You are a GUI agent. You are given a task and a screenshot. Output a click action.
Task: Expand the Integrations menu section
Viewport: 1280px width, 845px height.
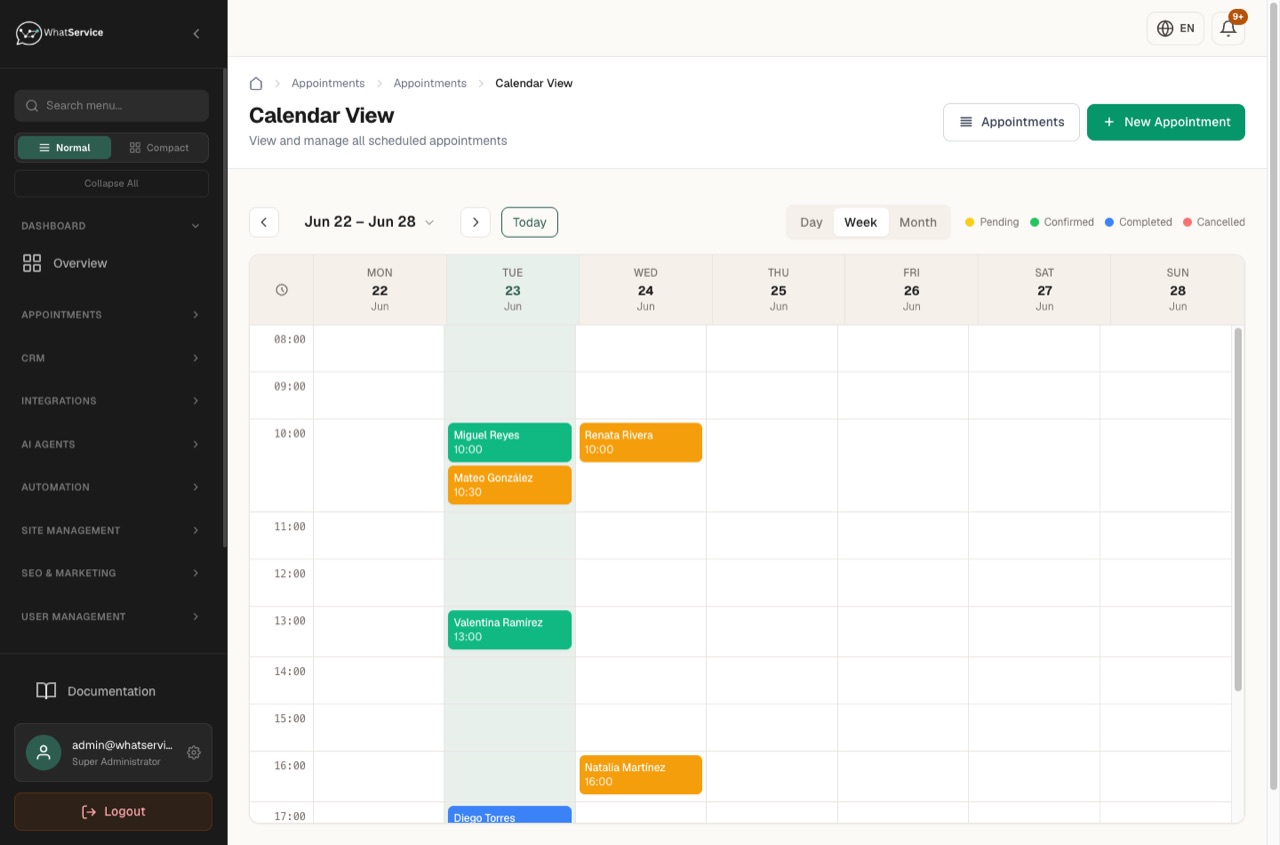pyautogui.click(x=111, y=401)
